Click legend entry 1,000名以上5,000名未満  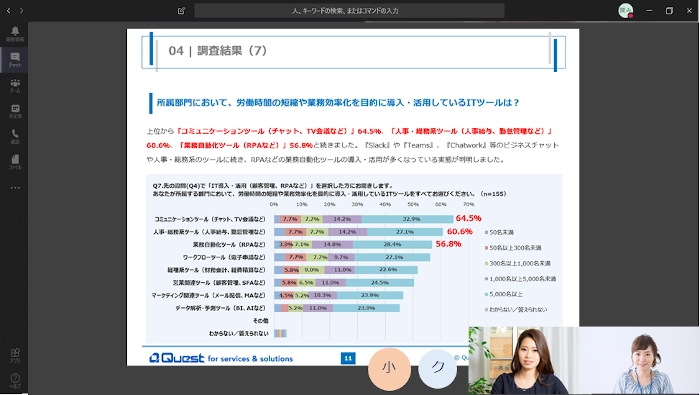click(x=521, y=279)
